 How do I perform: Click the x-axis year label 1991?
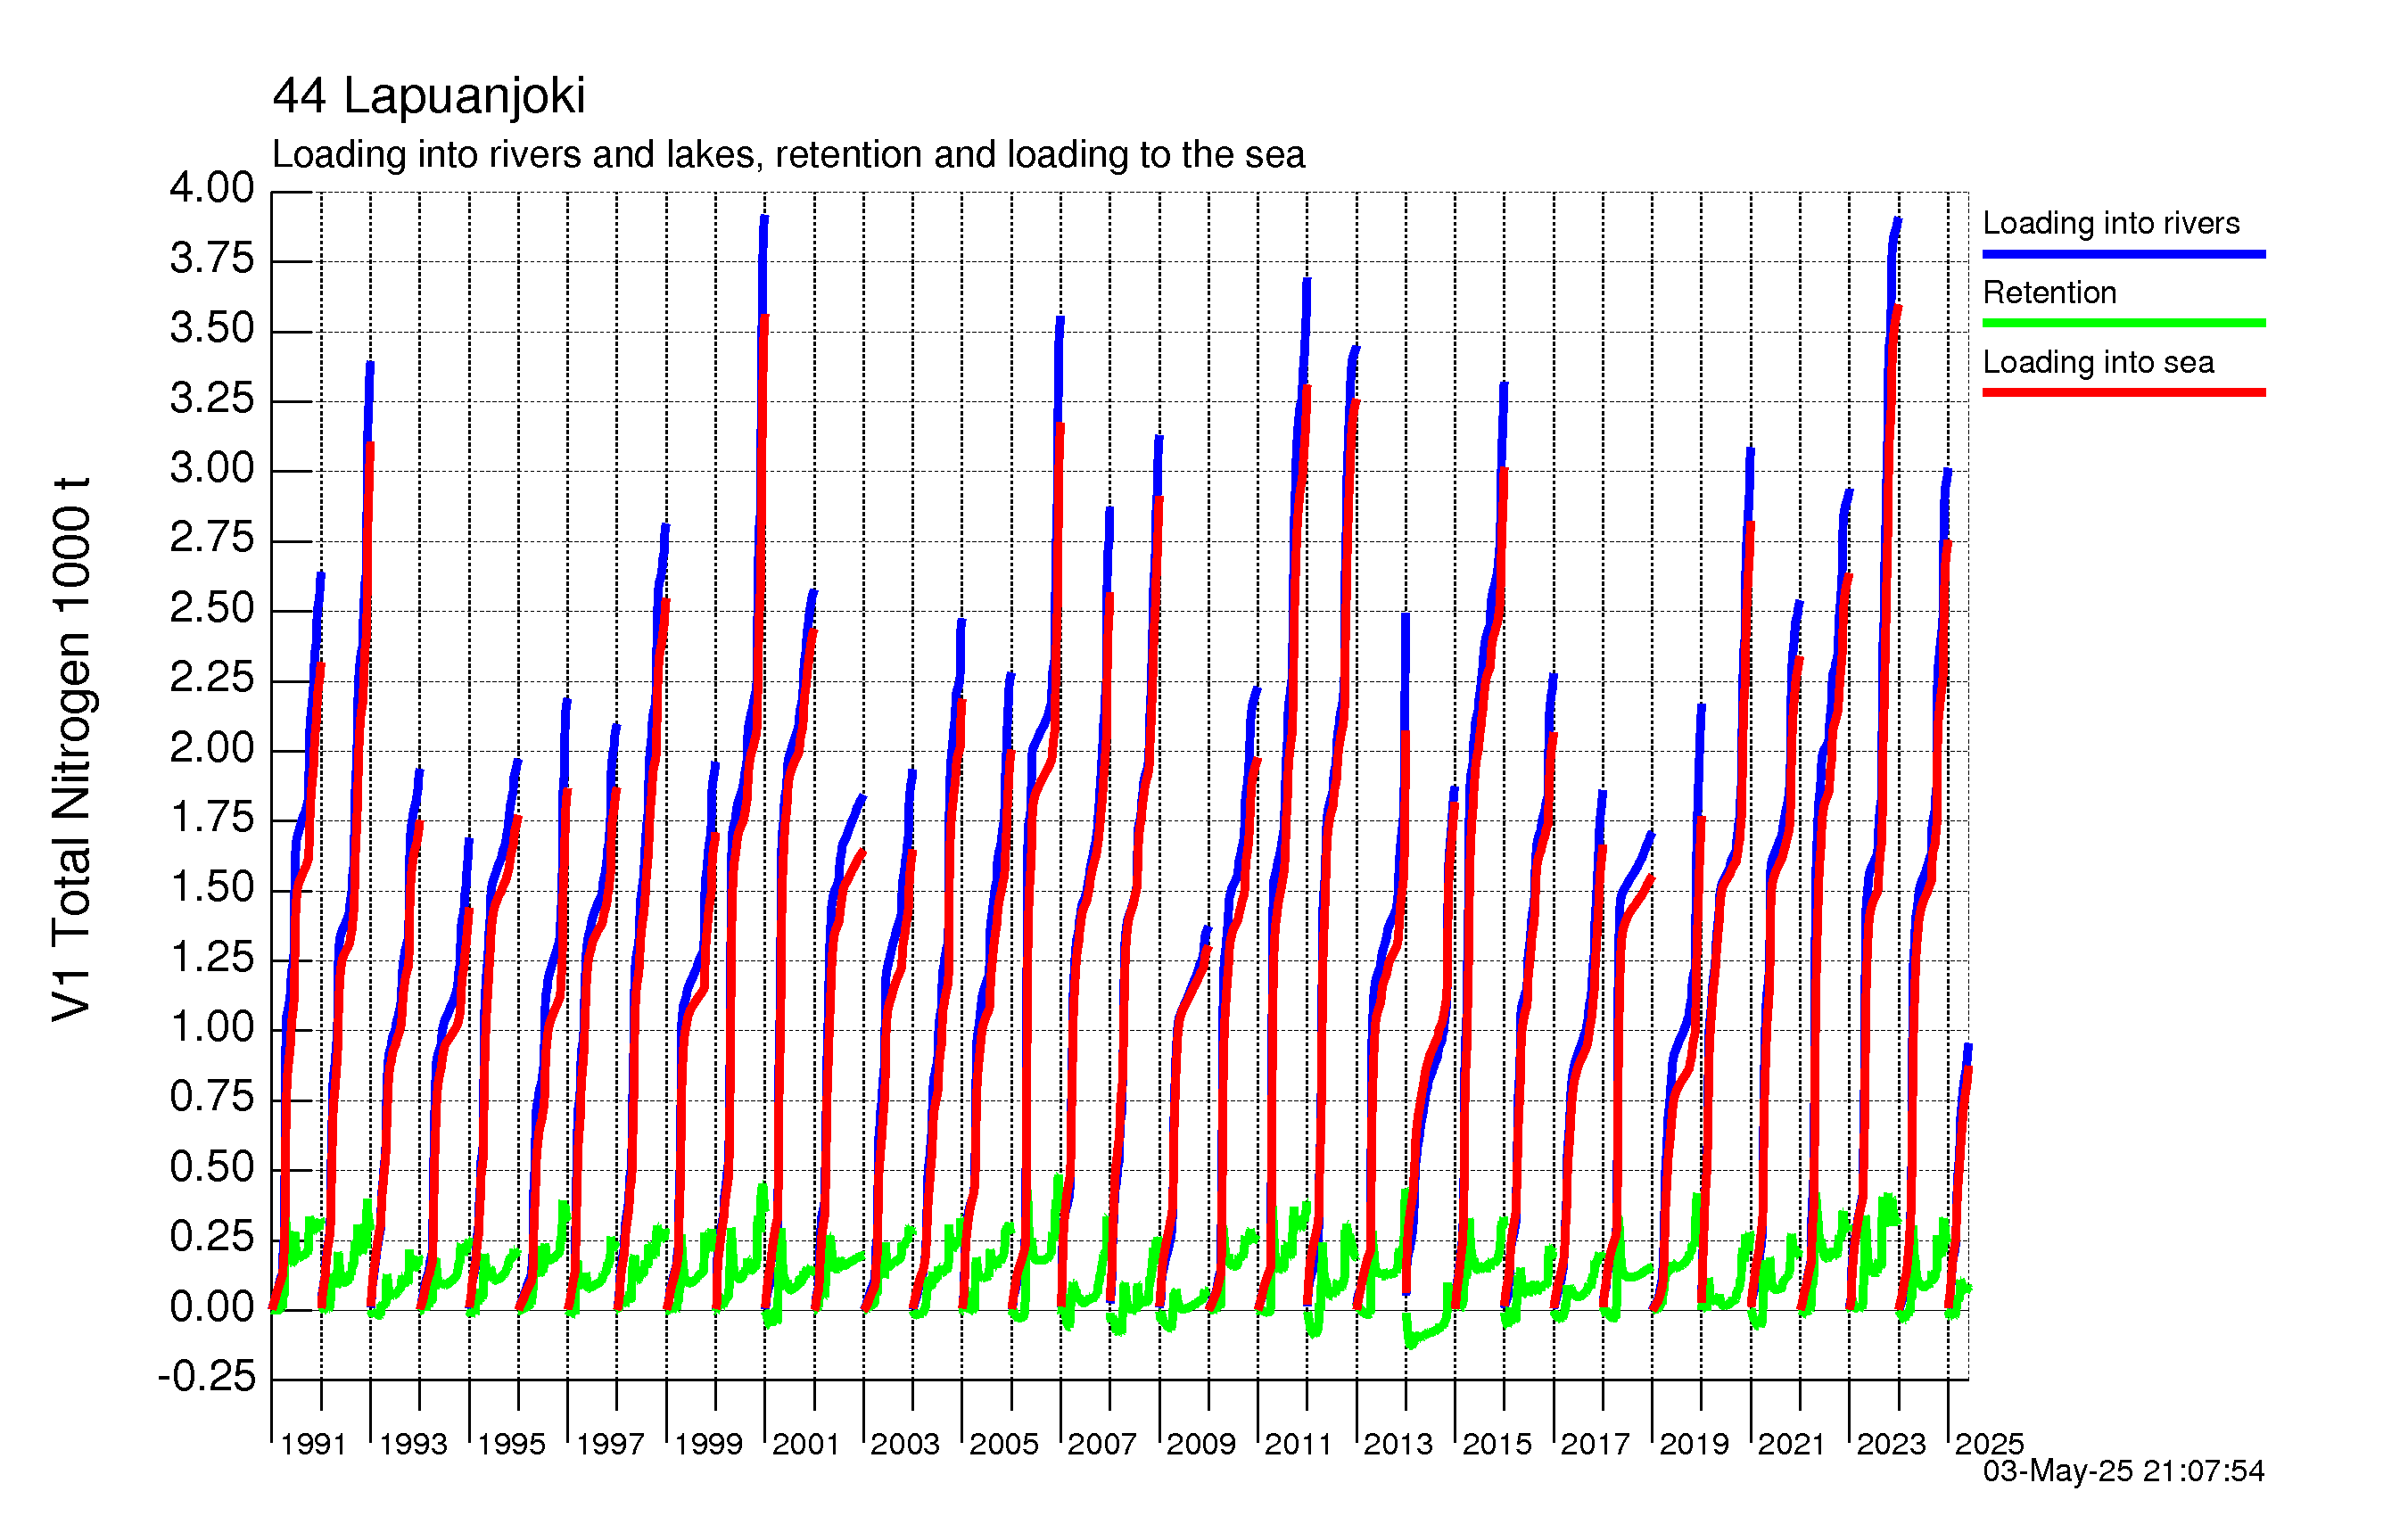pos(313,1444)
